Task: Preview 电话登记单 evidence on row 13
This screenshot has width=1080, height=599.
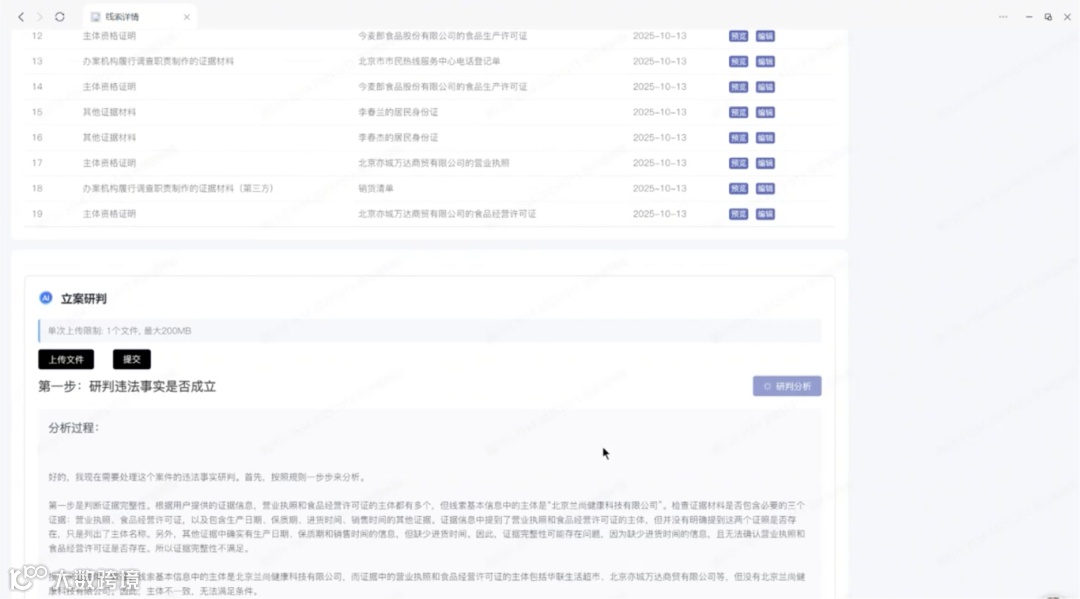Action: click(x=738, y=61)
